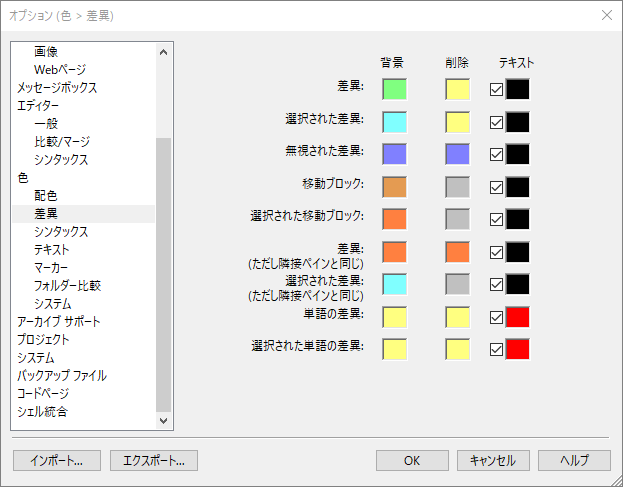The width and height of the screenshot is (623, 487).
Task: Click the tree scrollbar up arrow
Action: [x=163, y=52]
